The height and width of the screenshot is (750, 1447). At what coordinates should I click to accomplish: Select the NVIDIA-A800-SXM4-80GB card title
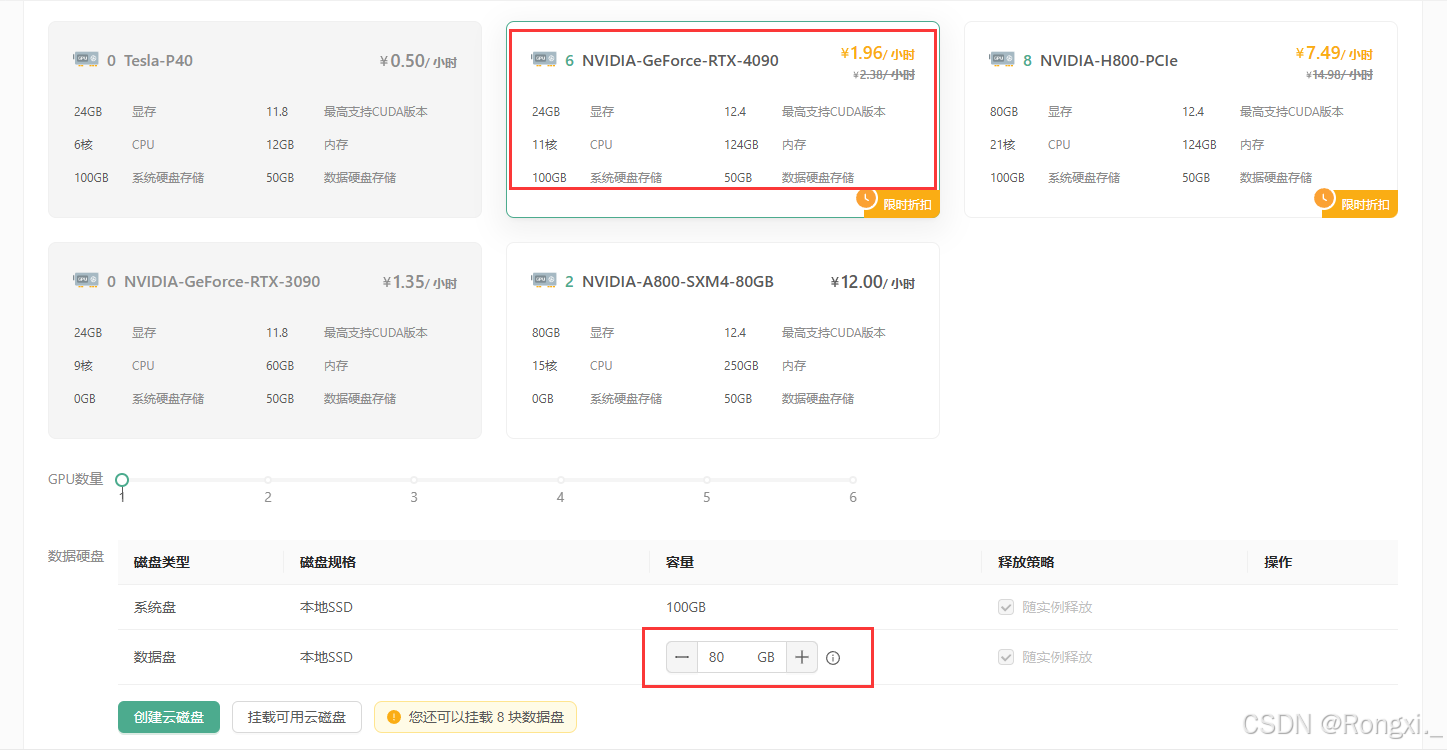click(678, 281)
